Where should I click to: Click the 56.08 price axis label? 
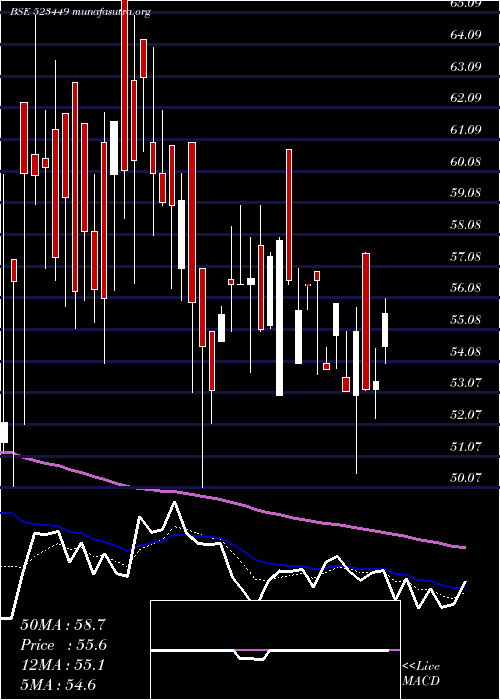point(466,288)
